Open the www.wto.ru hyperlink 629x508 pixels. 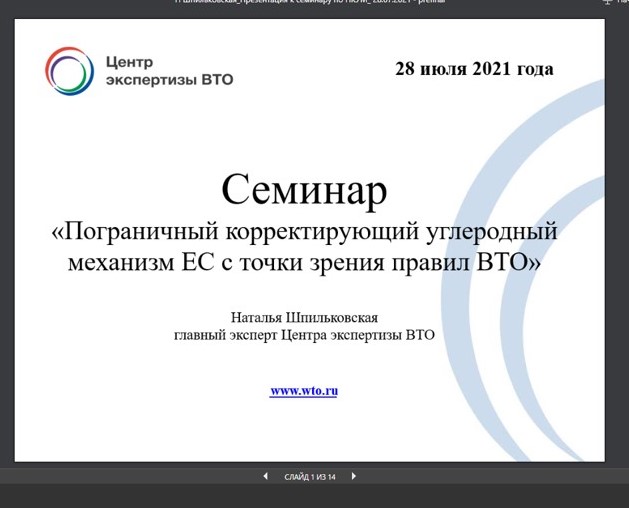304,390
